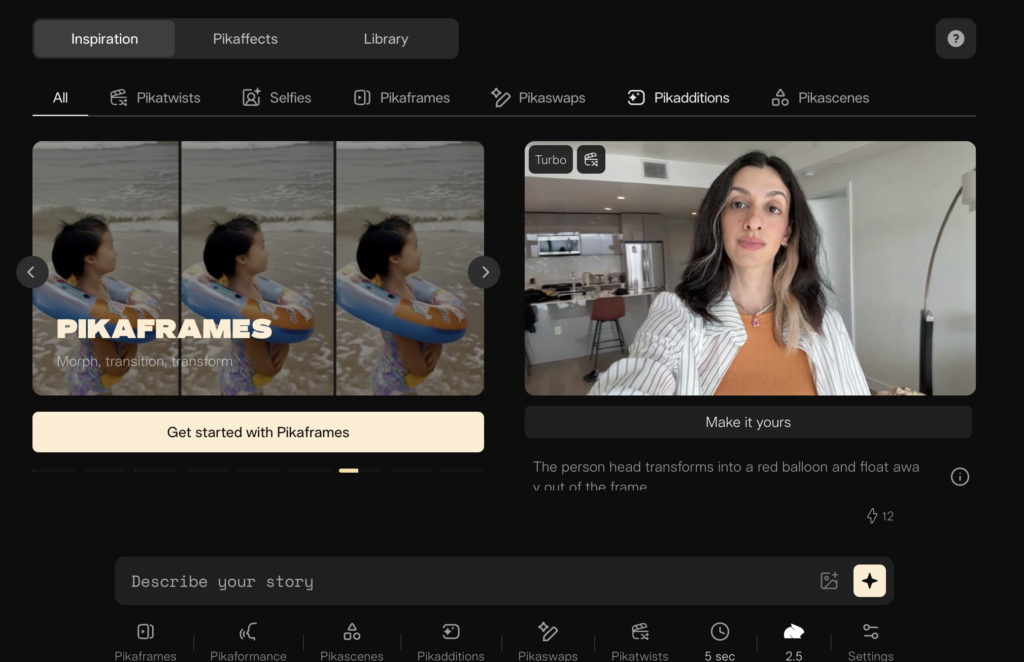Go to next carousel slide arrow
The height and width of the screenshot is (662, 1024).
(484, 272)
